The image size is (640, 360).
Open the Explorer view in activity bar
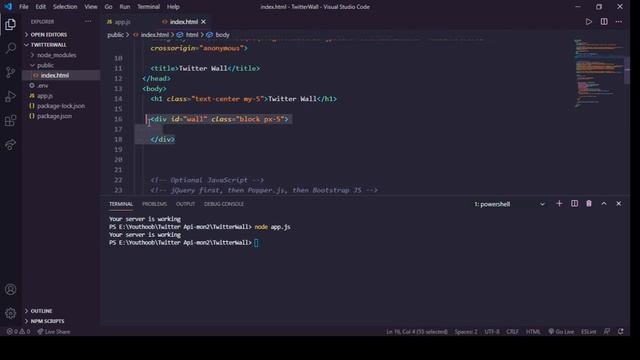pyautogui.click(x=11, y=24)
